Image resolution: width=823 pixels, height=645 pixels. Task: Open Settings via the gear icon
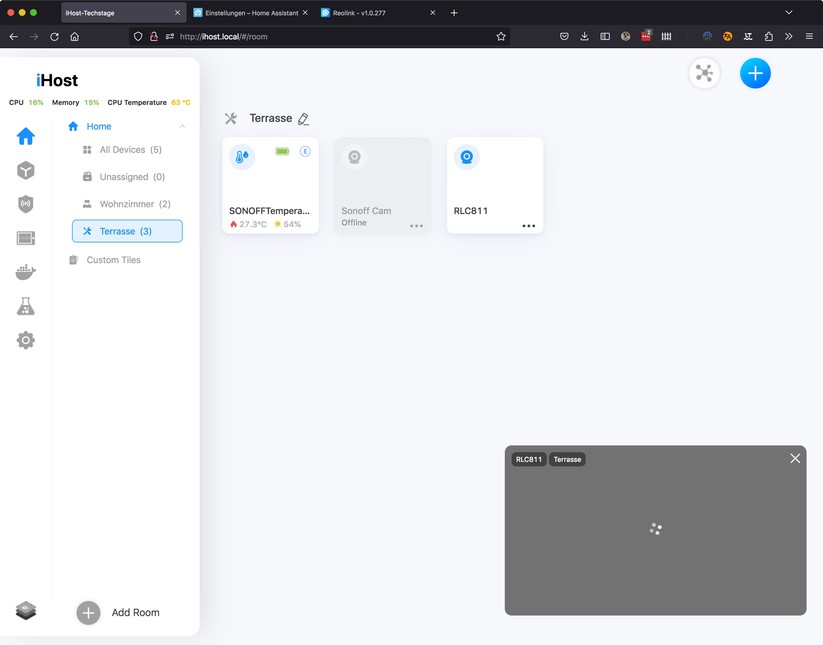tap(25, 340)
